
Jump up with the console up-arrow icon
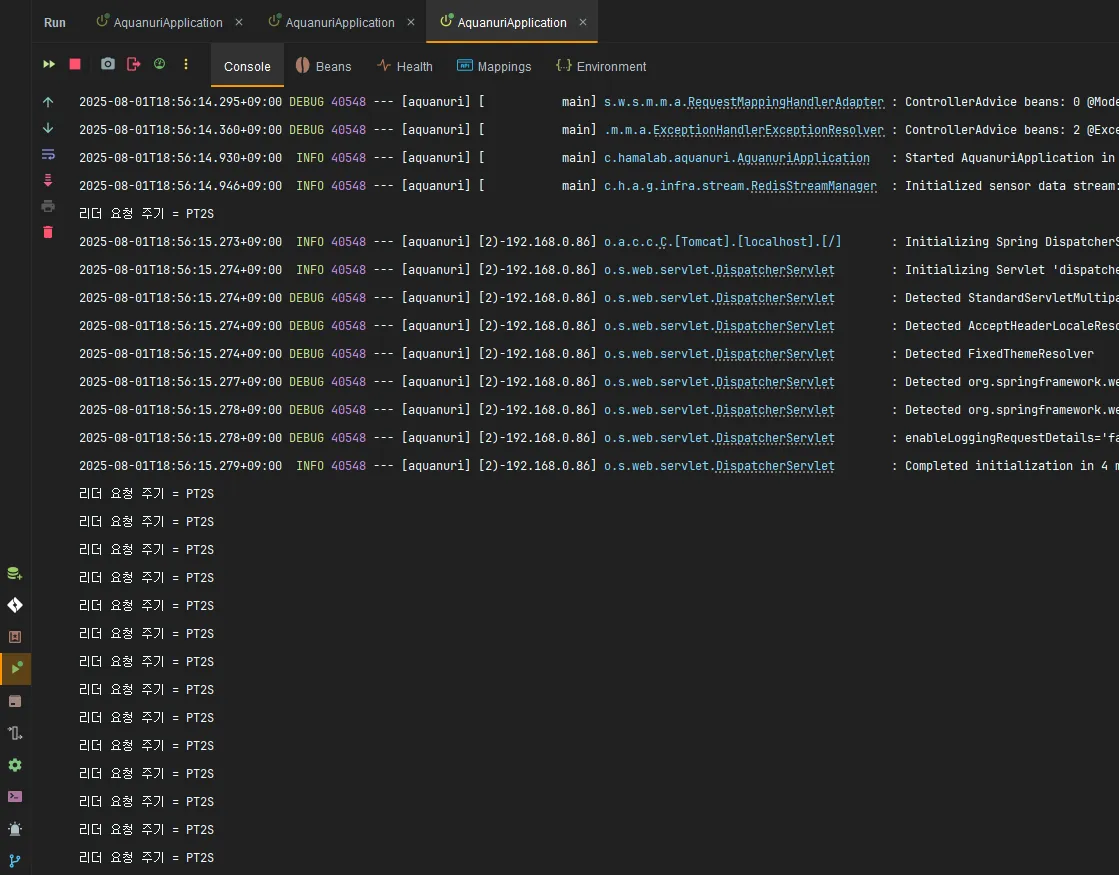(x=48, y=102)
